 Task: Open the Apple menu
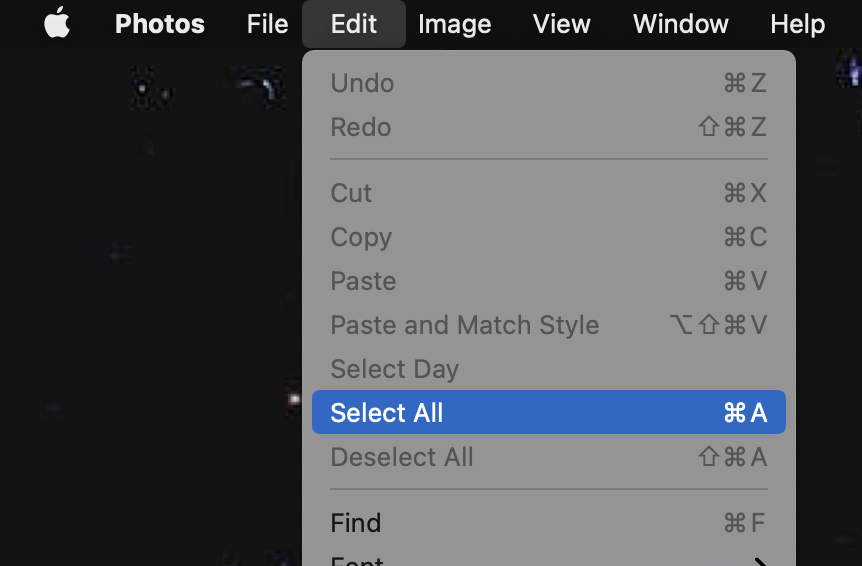point(57,23)
